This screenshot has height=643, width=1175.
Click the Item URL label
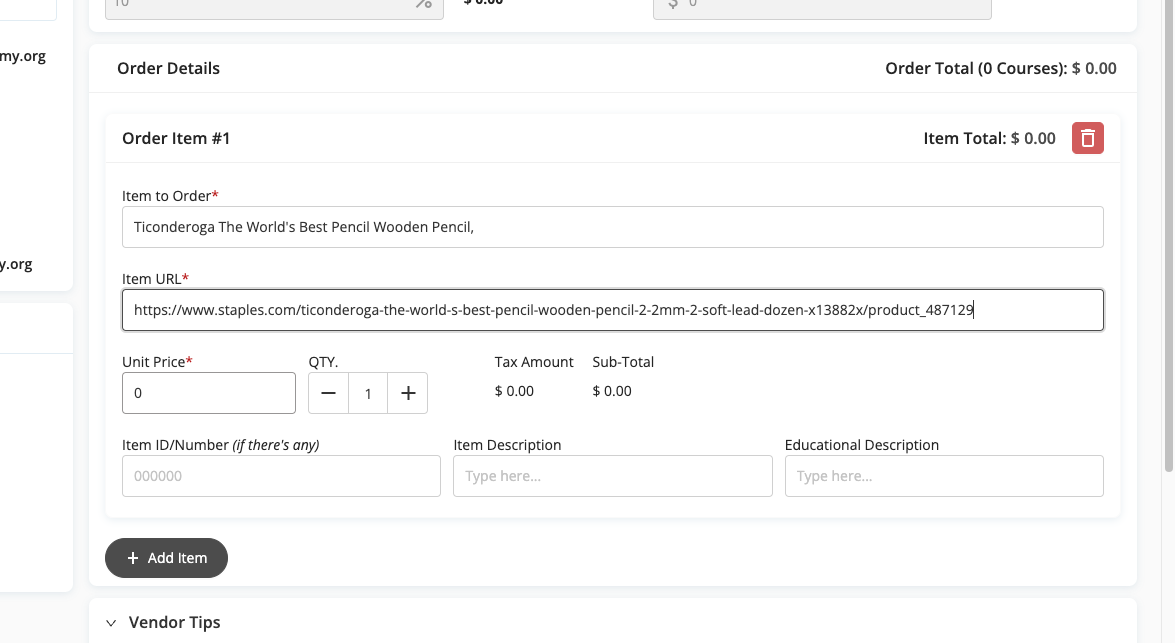(x=155, y=279)
